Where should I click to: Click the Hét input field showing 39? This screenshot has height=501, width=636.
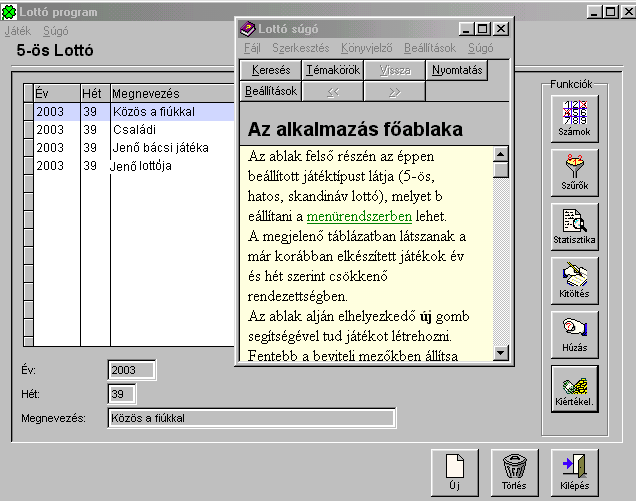point(122,394)
